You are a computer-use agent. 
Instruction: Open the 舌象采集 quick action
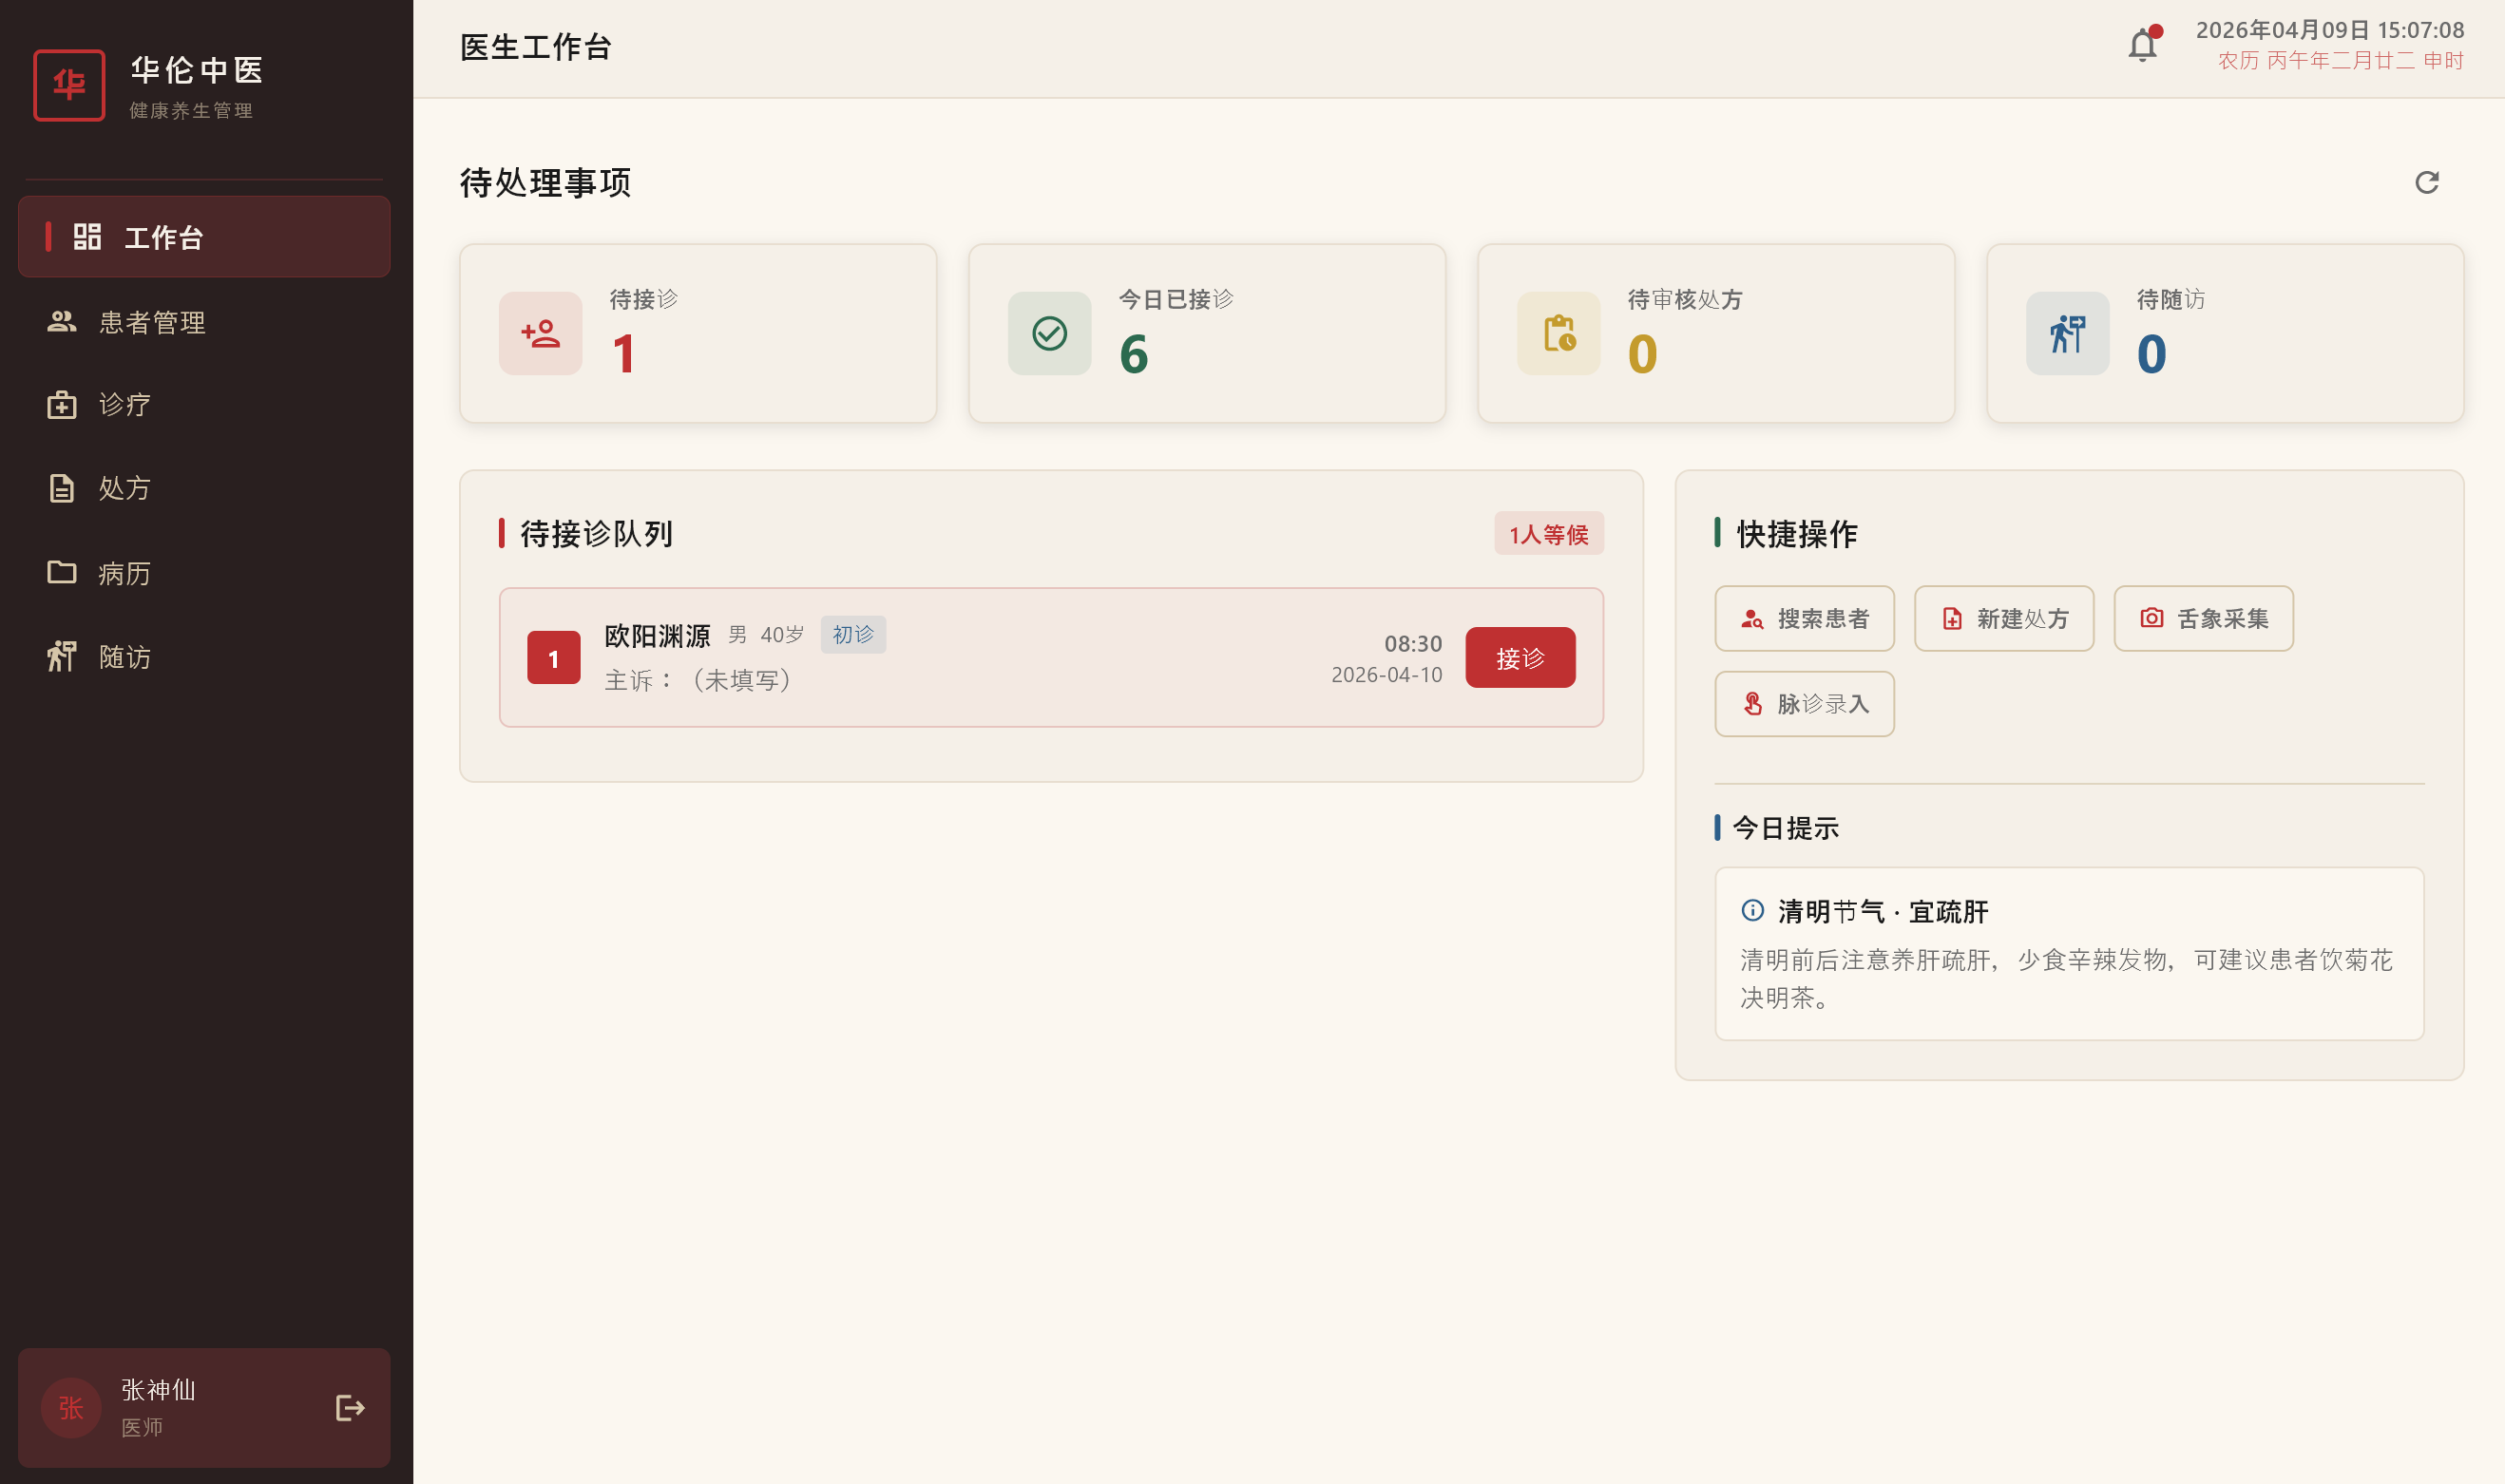(2203, 619)
